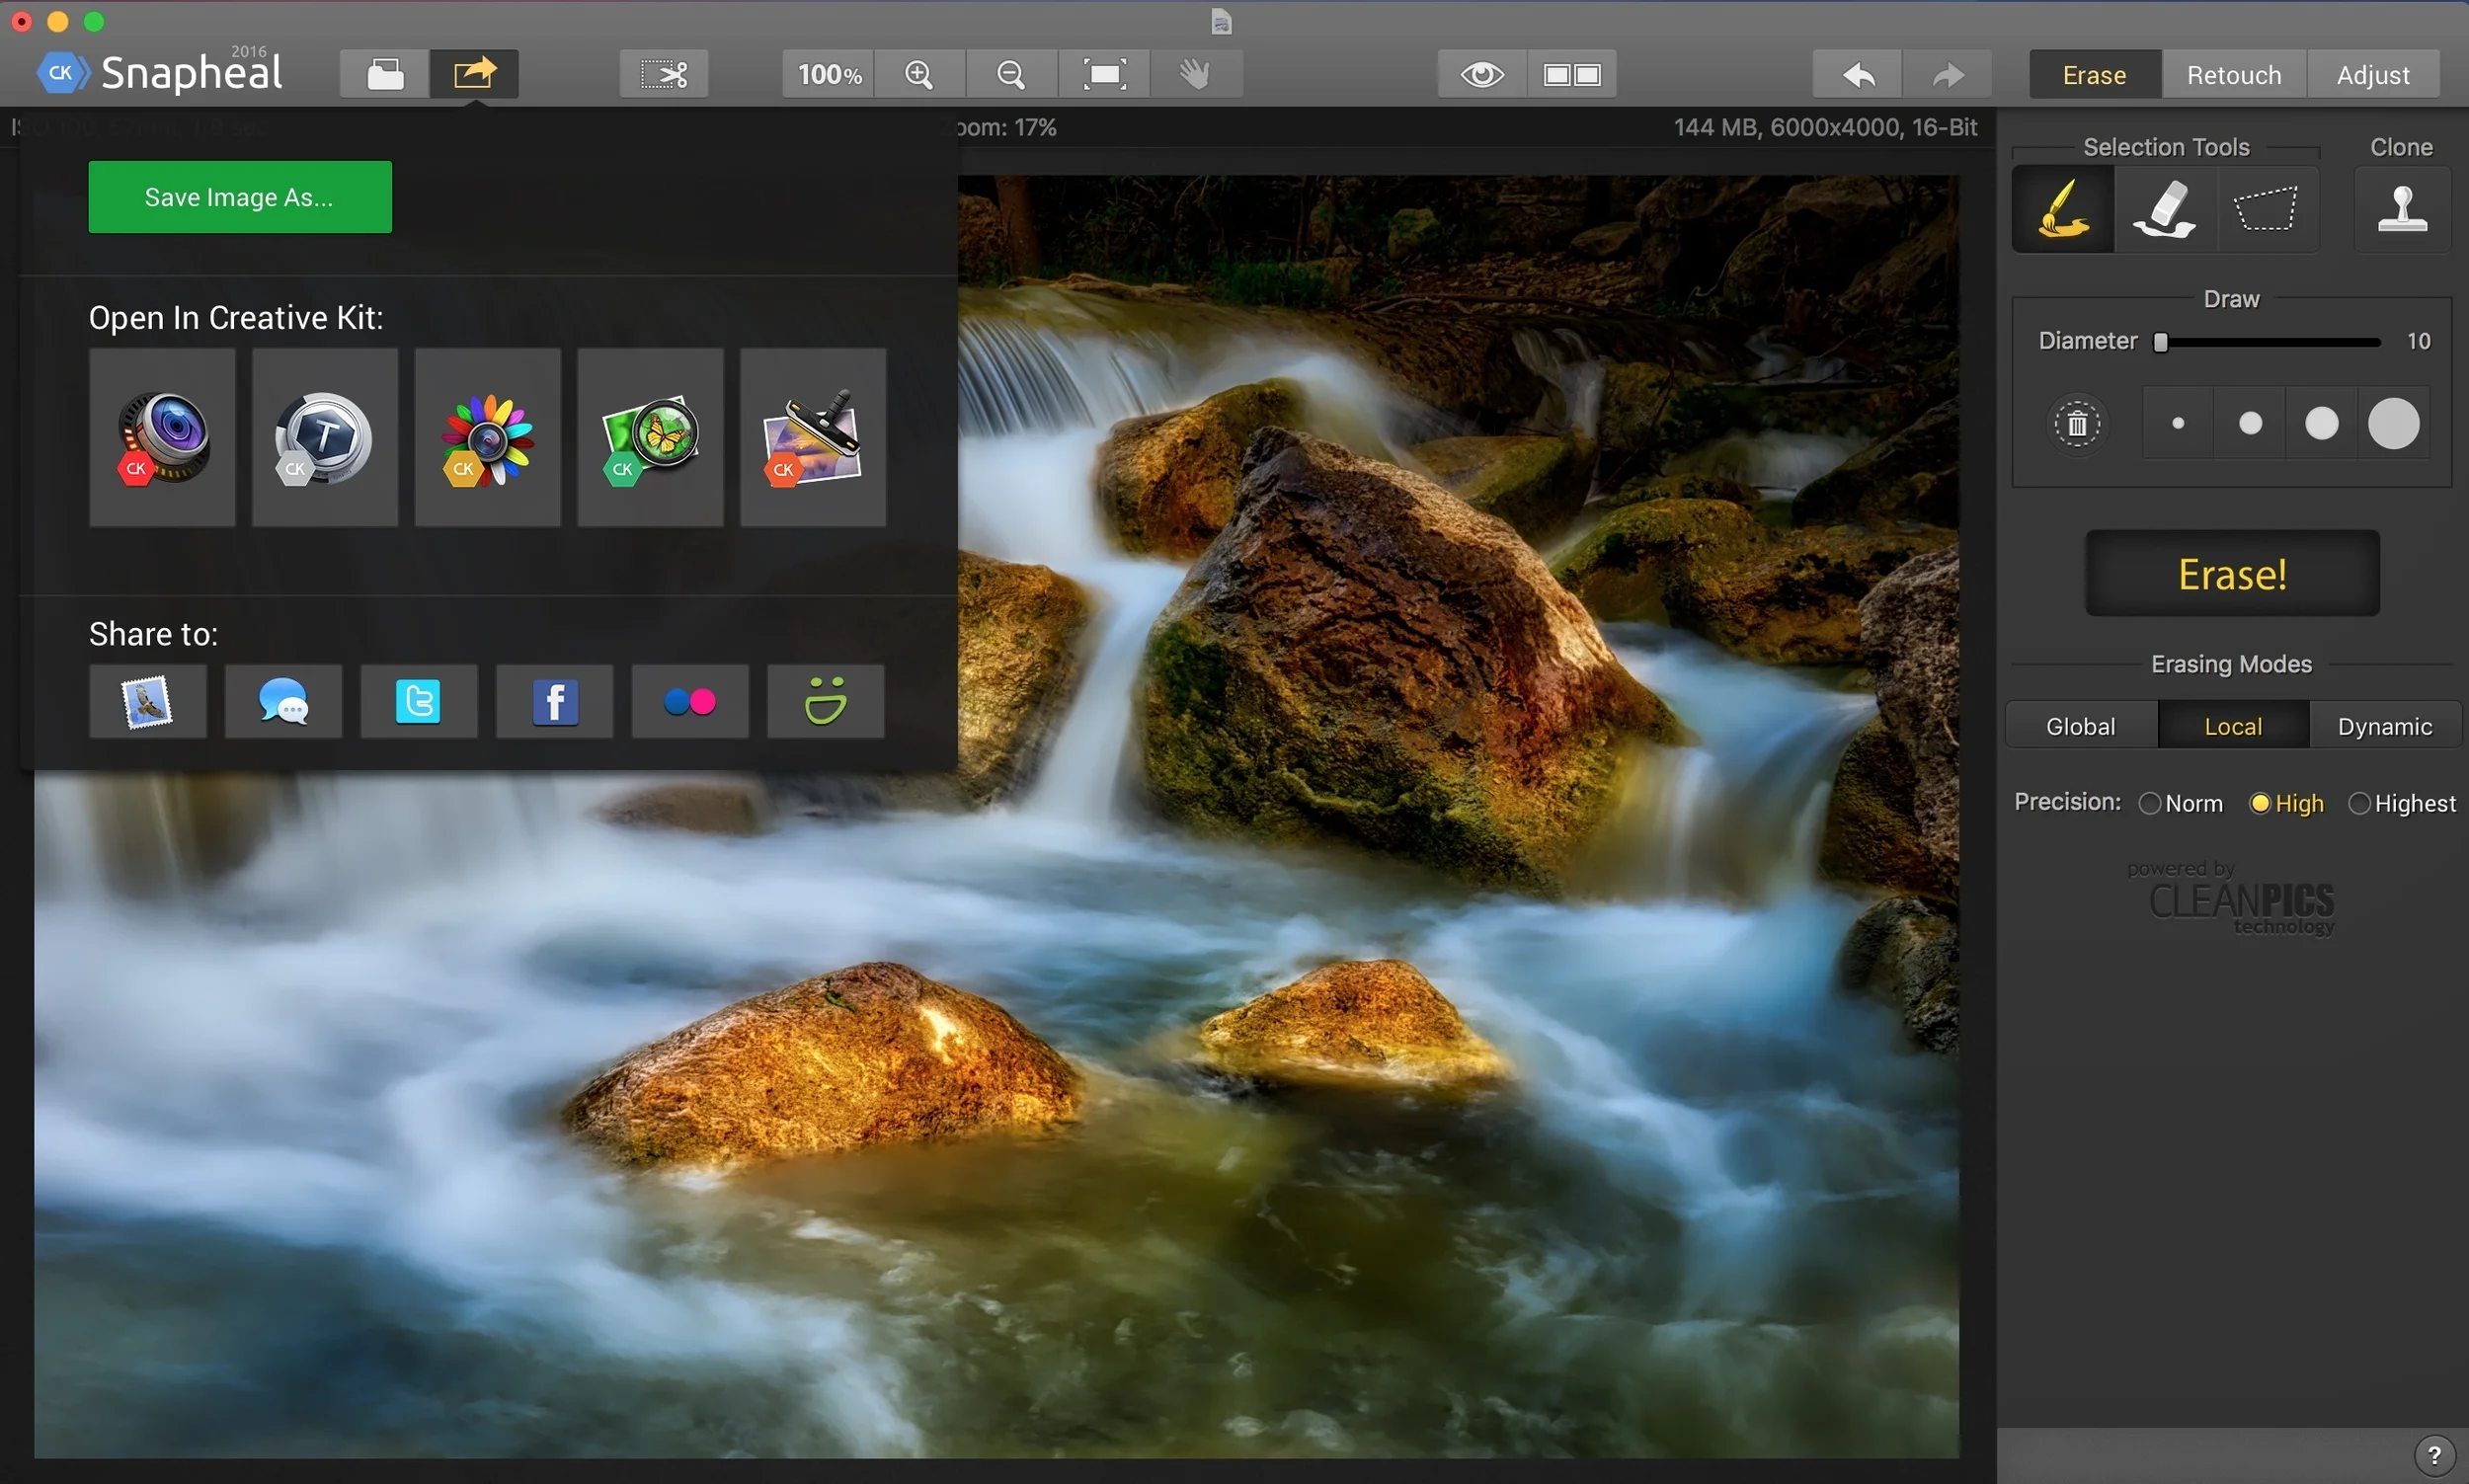Image resolution: width=2469 pixels, height=1484 pixels.
Task: Collapse the share export popover button
Action: (x=474, y=74)
